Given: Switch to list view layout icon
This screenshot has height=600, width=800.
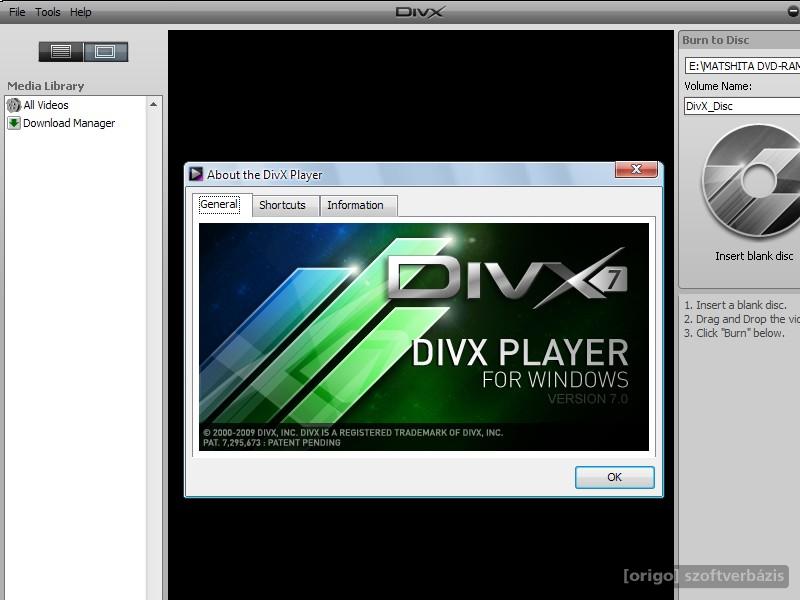Looking at the screenshot, I should [61, 52].
